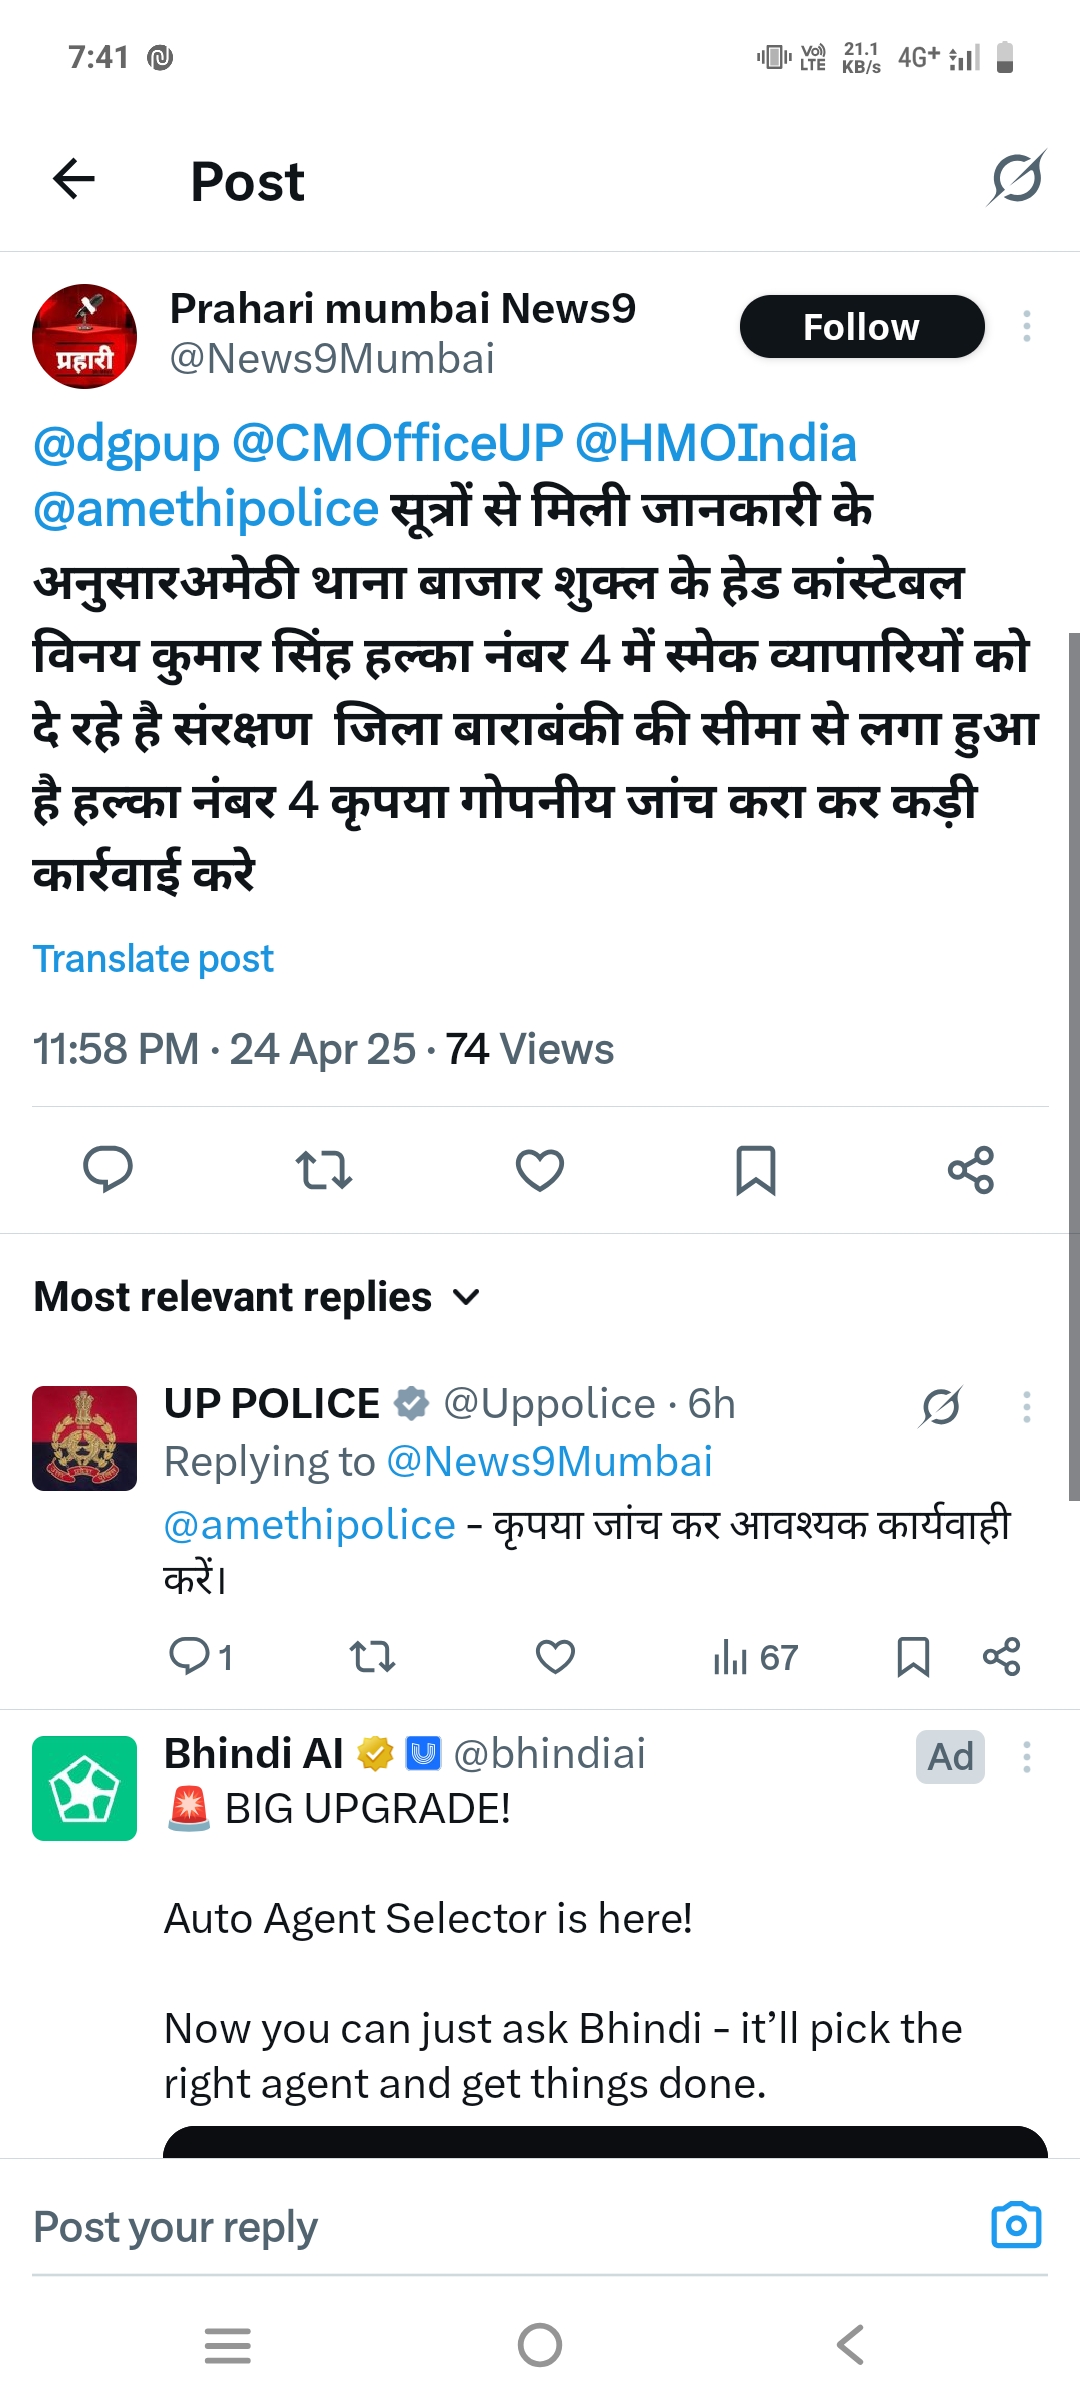Open more options on Bhindi AI ad
Screen dimensions: 1080x2400
1027,1757
